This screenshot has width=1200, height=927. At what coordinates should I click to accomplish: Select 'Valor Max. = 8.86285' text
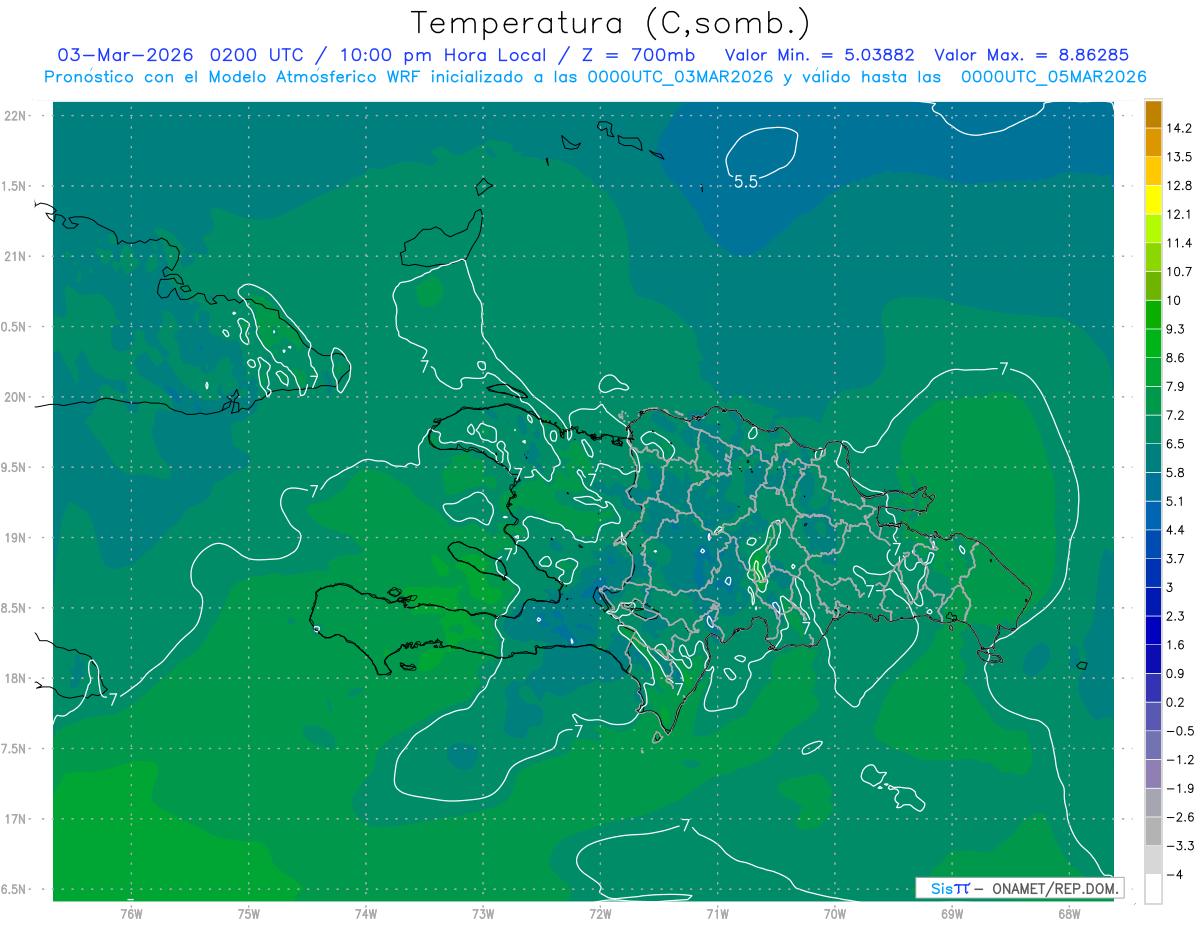click(1032, 55)
